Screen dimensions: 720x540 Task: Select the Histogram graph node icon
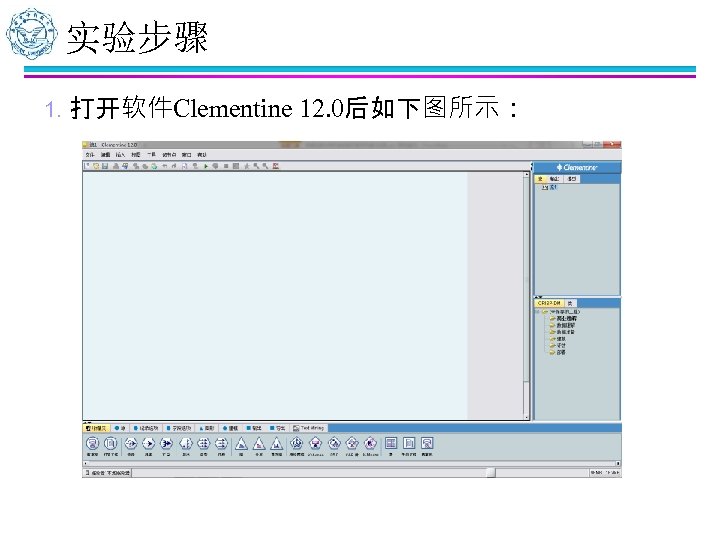pyautogui.click(x=276, y=444)
